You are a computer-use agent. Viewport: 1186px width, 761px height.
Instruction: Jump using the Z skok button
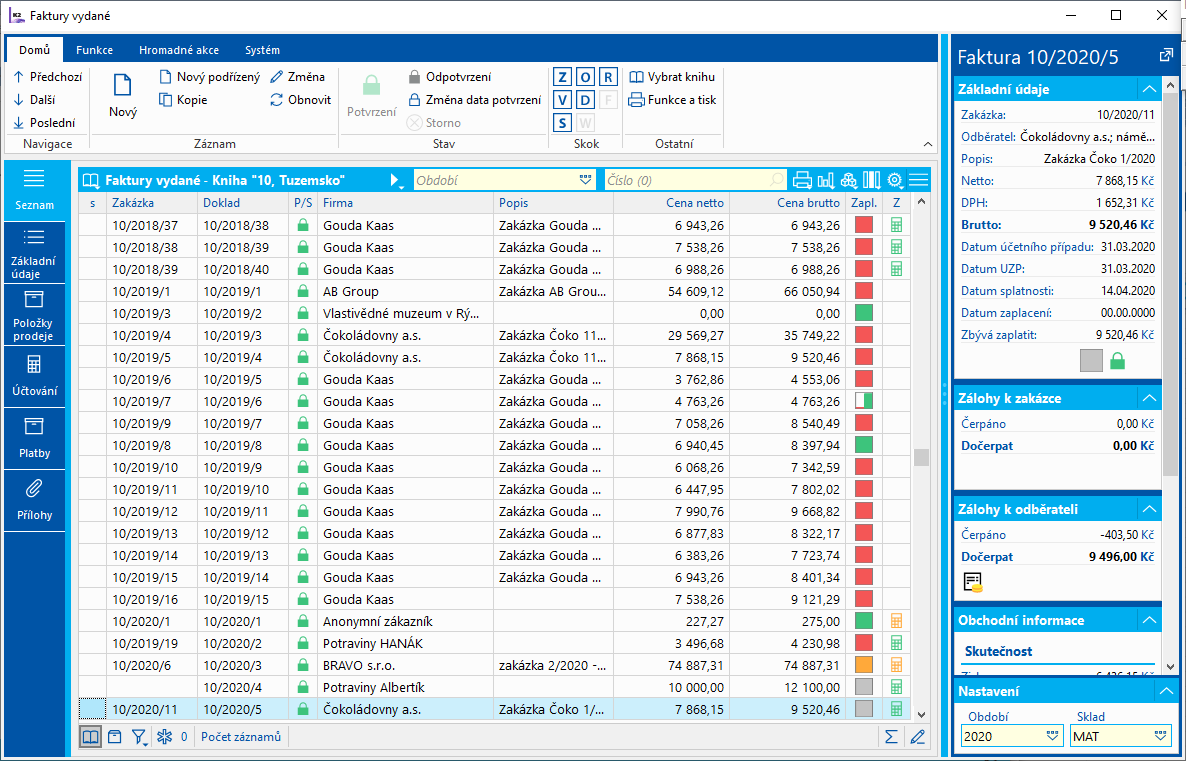(x=562, y=77)
